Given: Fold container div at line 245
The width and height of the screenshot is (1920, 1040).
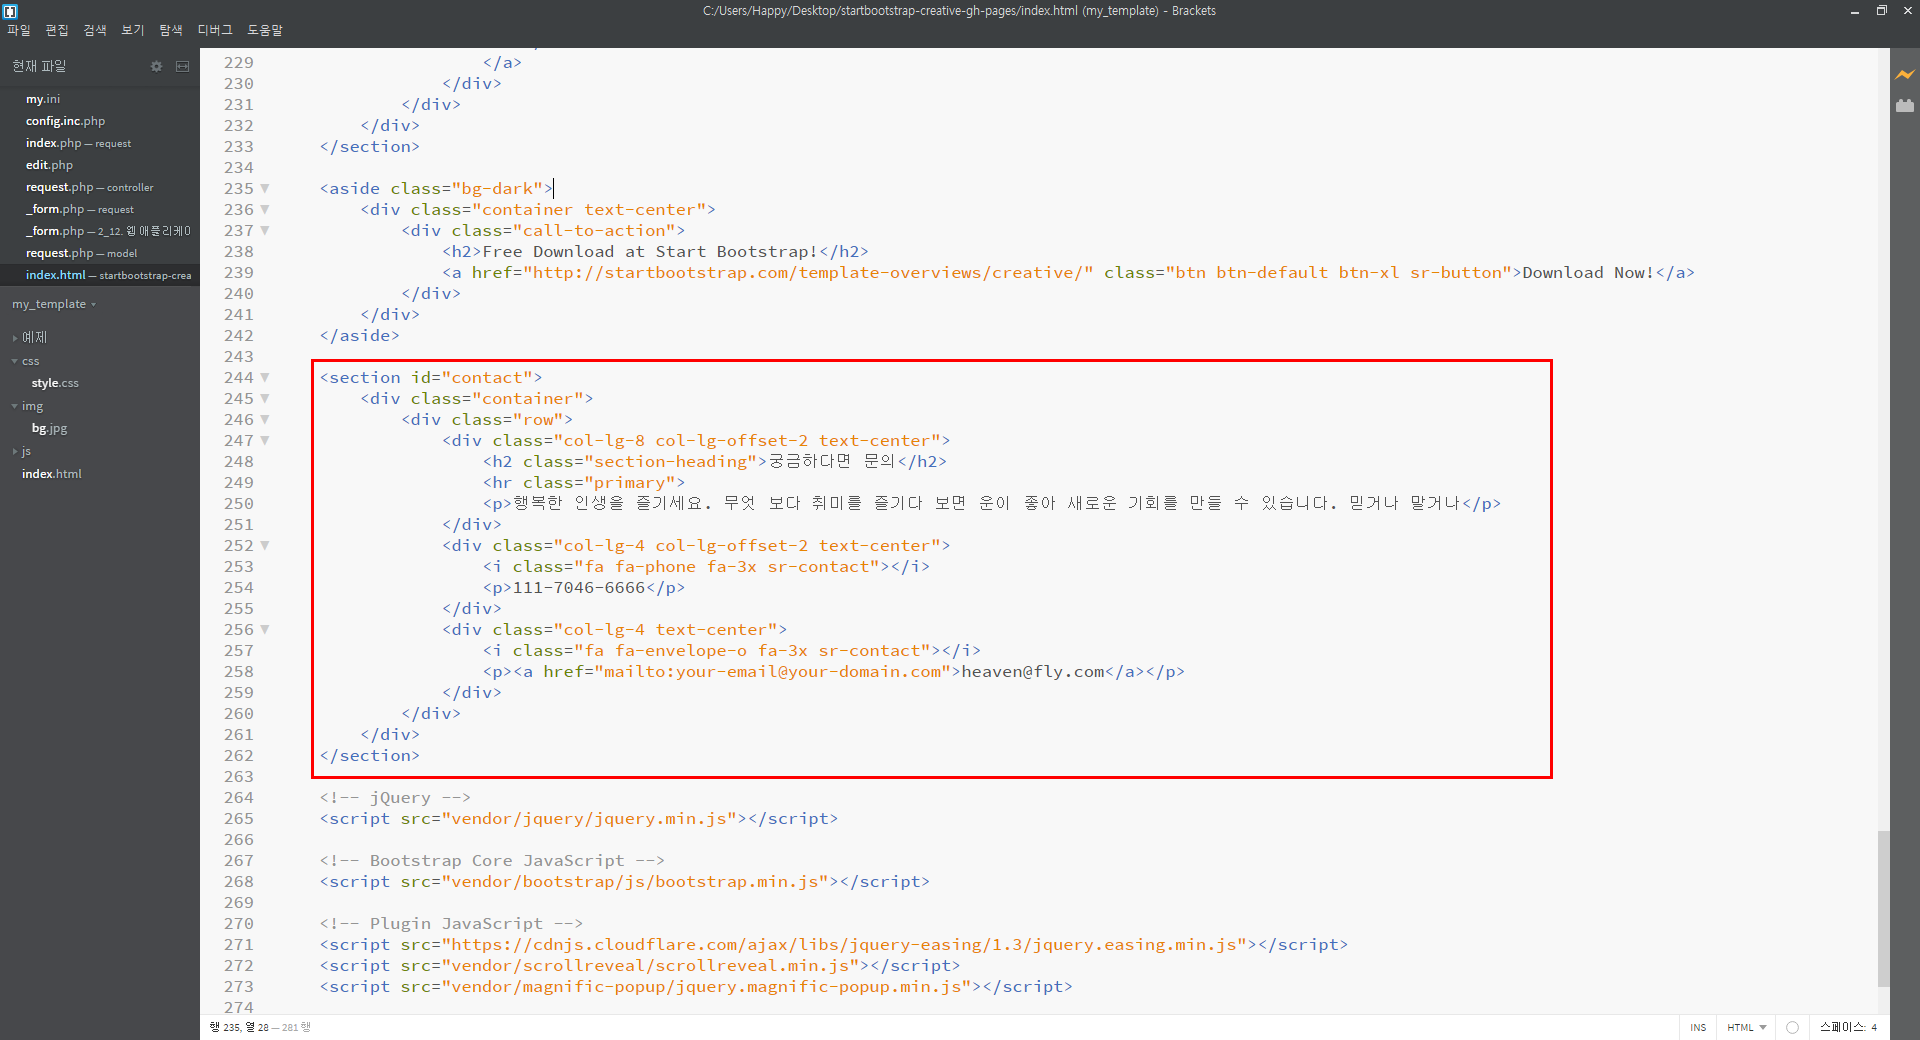Looking at the screenshot, I should pyautogui.click(x=265, y=398).
